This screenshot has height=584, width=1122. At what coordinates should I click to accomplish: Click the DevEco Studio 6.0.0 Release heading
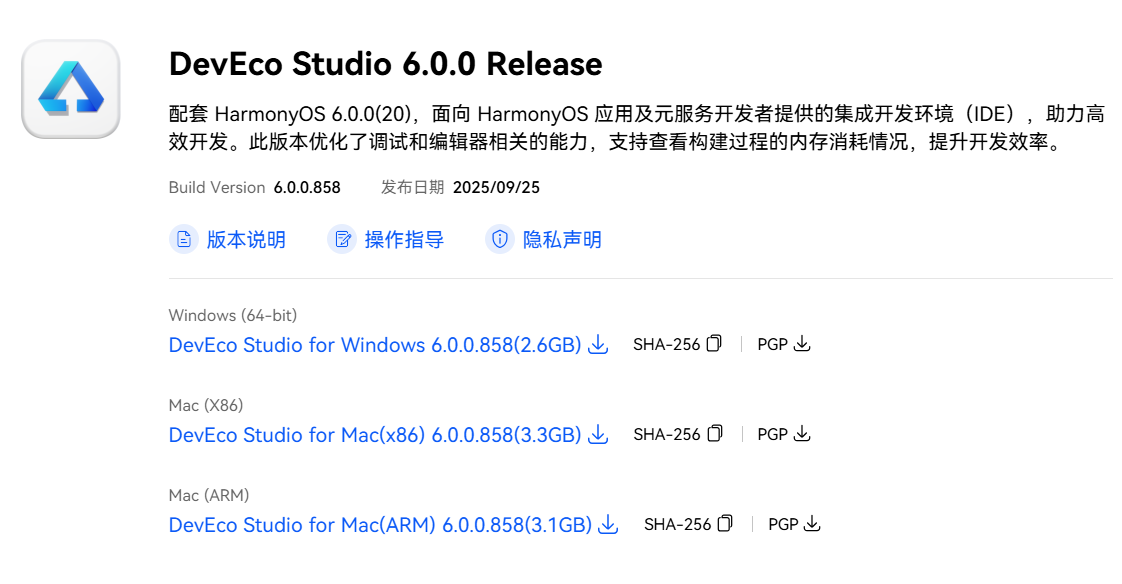tap(385, 64)
